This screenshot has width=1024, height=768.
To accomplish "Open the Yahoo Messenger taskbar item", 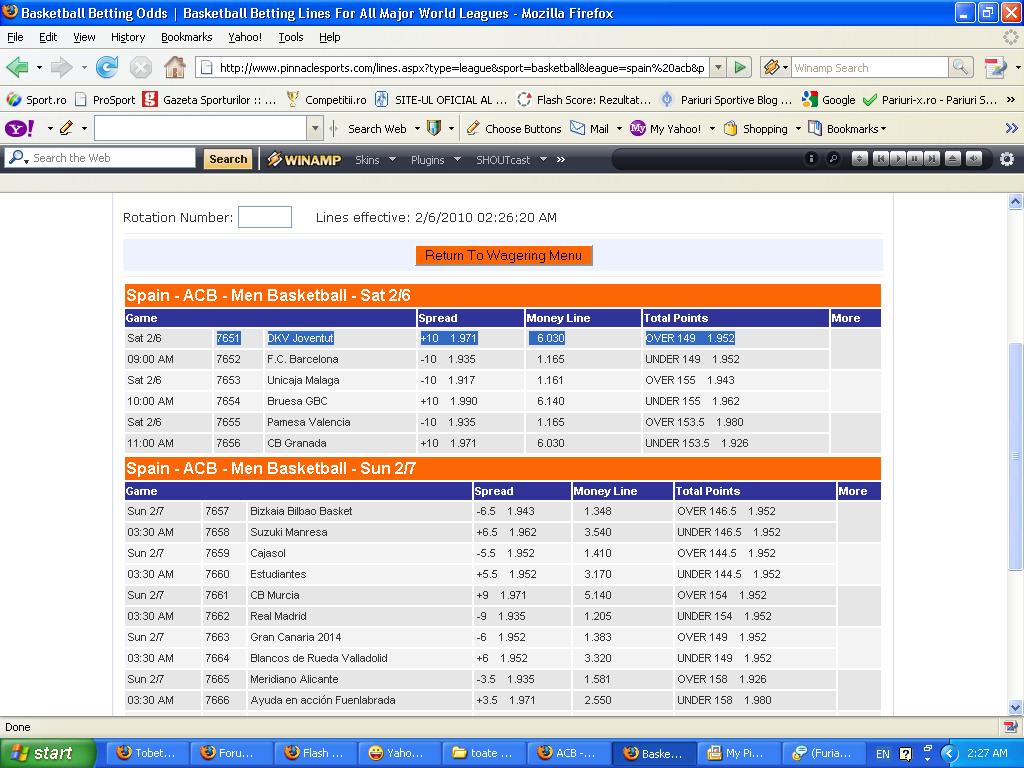I will pyautogui.click(x=398, y=753).
